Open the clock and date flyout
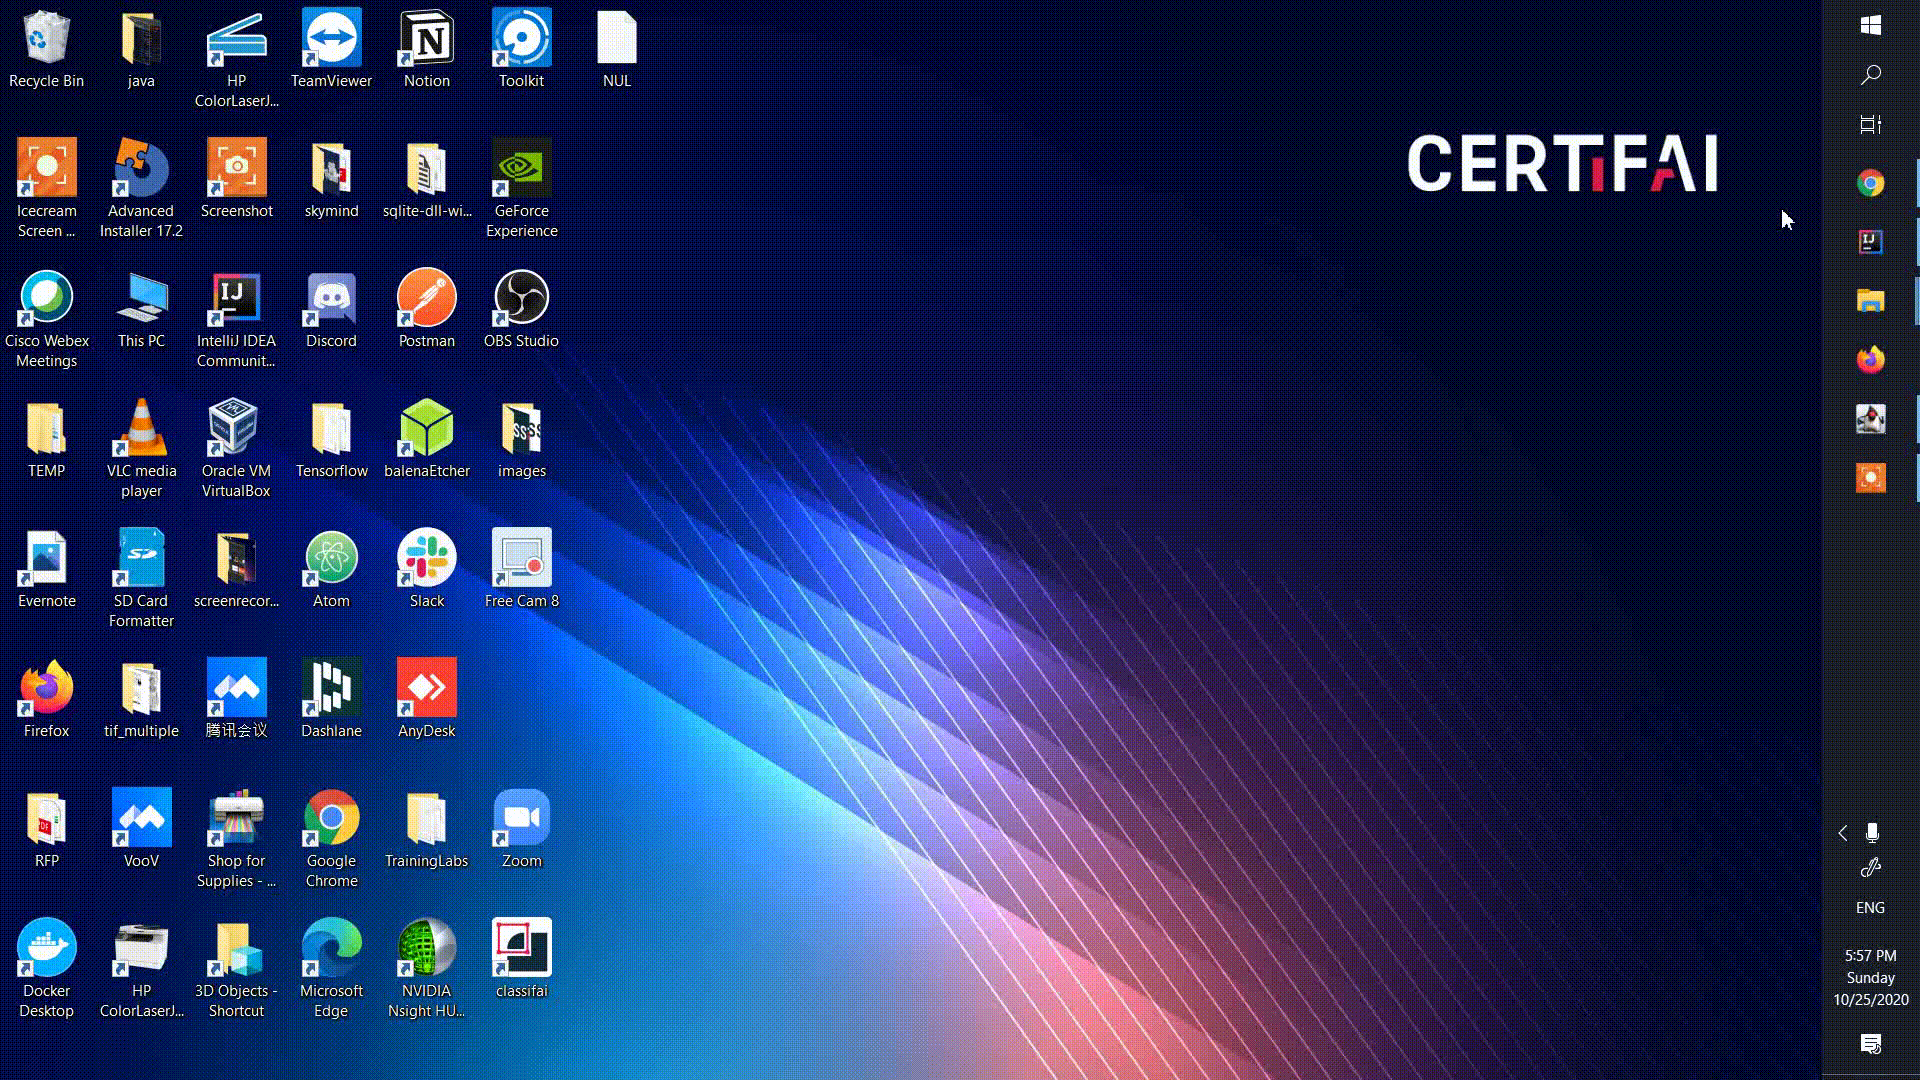The width and height of the screenshot is (1920, 1080). [x=1870, y=978]
